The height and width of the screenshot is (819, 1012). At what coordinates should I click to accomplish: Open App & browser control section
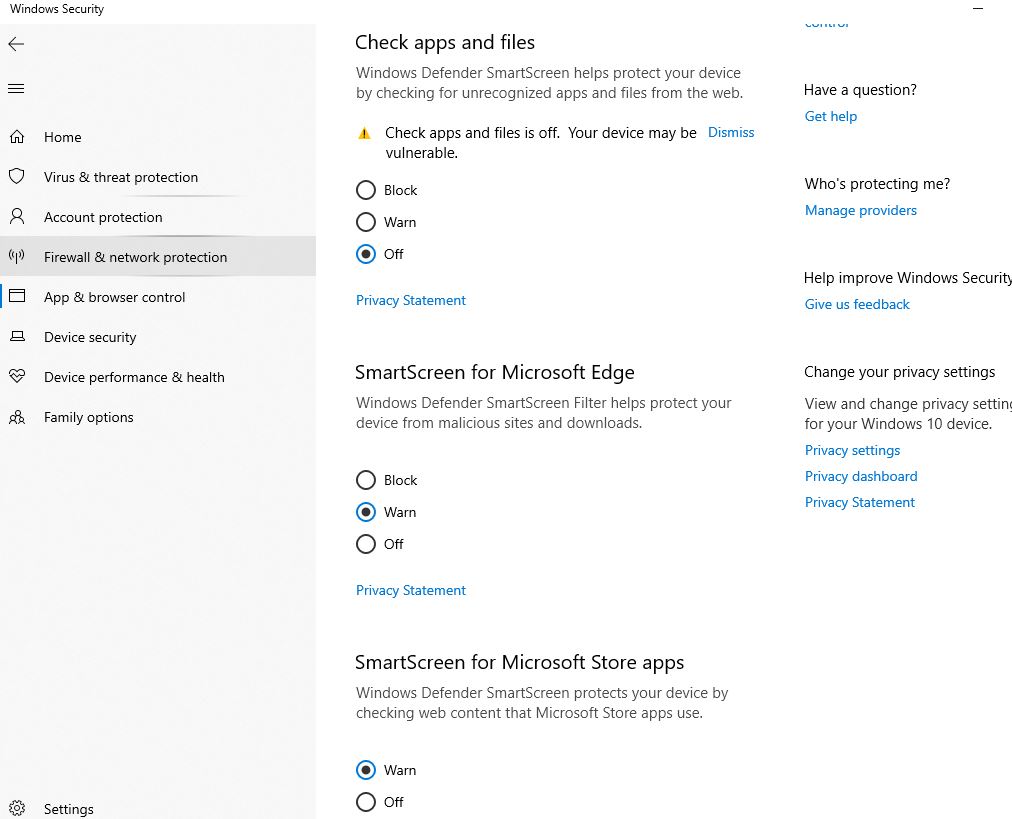click(x=114, y=297)
